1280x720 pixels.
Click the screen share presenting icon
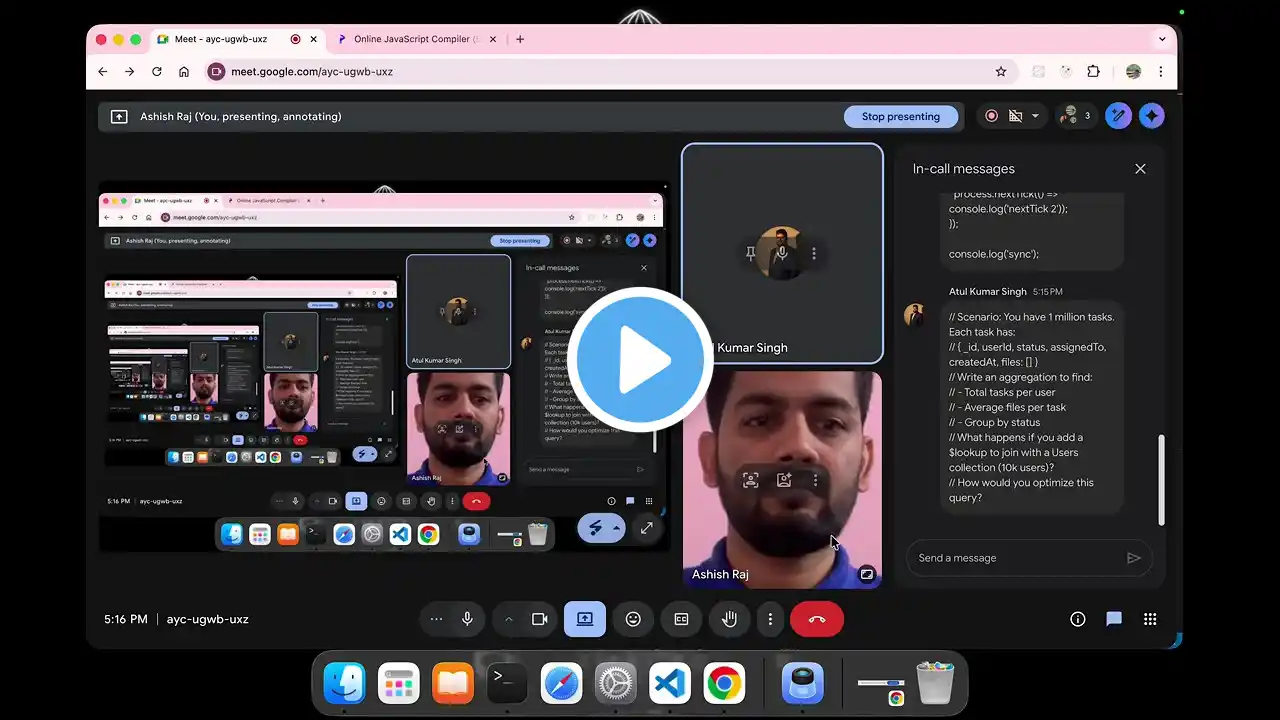tap(585, 619)
